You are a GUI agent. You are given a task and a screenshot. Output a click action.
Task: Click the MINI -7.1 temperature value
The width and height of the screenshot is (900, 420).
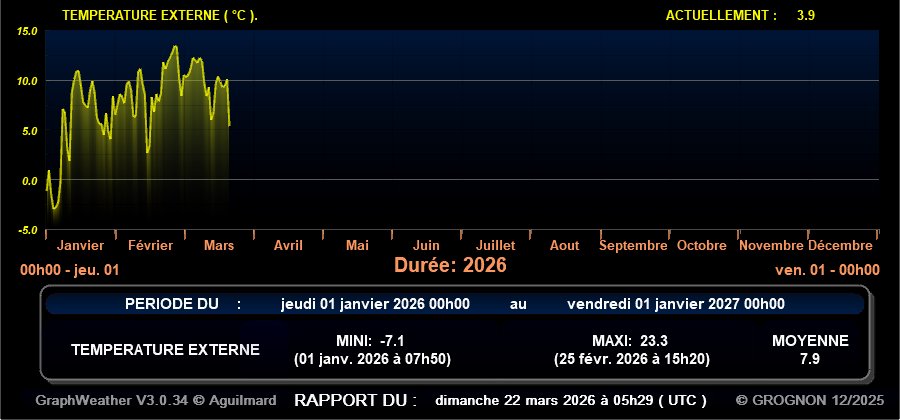click(x=385, y=340)
